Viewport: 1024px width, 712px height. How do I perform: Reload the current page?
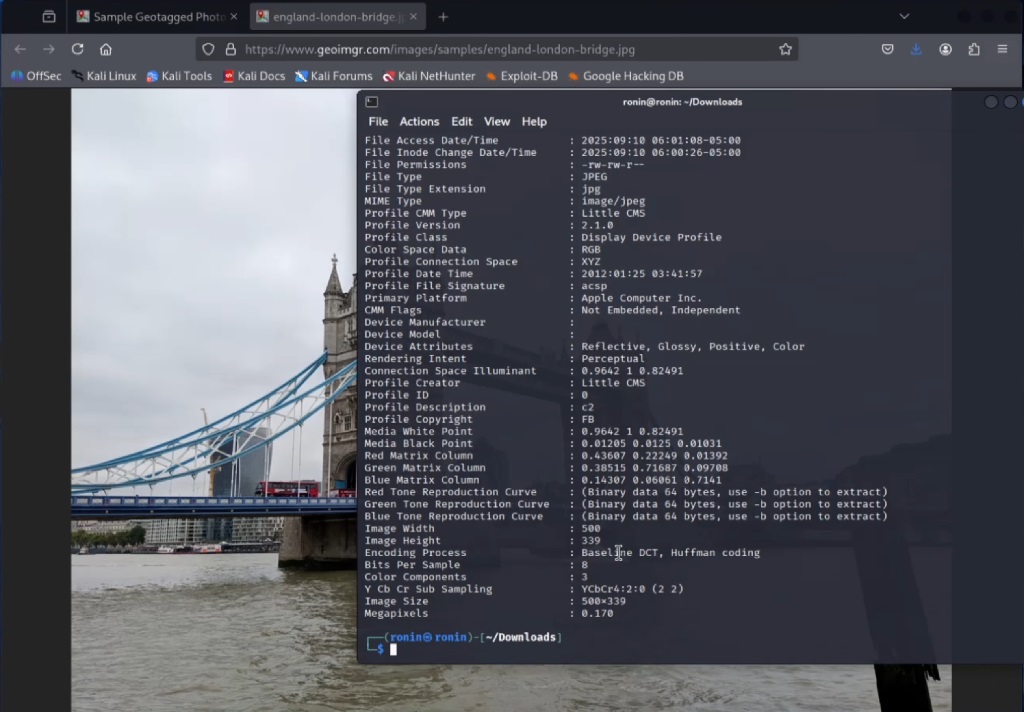(x=77, y=49)
